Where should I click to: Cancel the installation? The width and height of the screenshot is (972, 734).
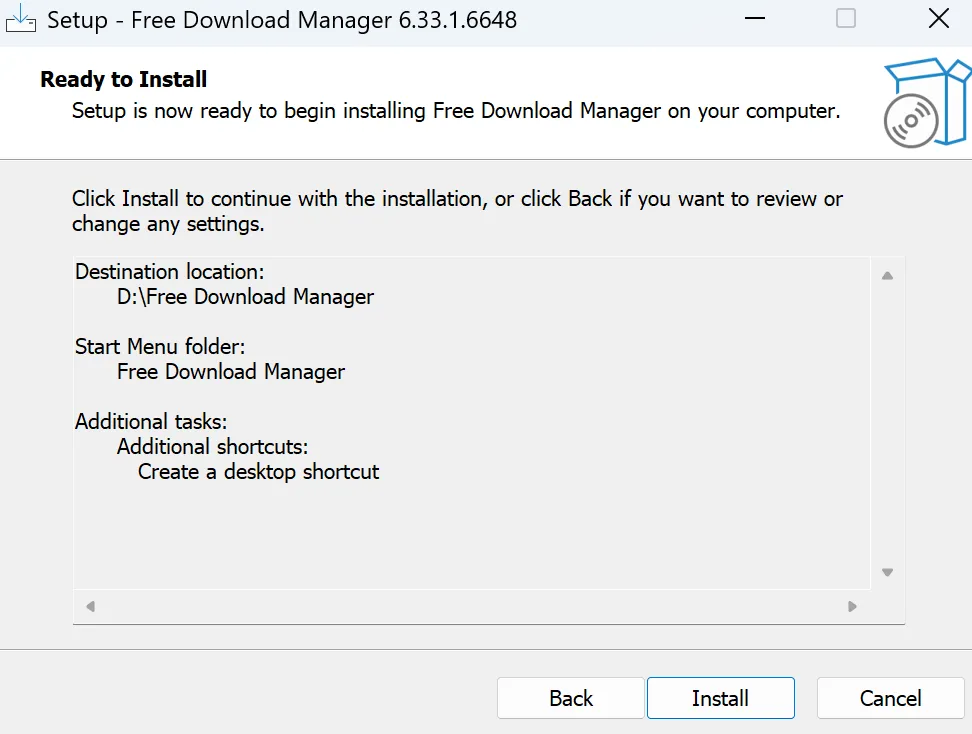(x=890, y=698)
